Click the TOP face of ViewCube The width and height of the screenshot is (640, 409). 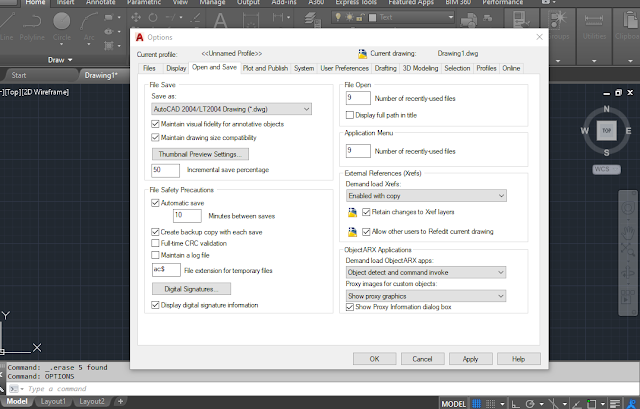607,131
